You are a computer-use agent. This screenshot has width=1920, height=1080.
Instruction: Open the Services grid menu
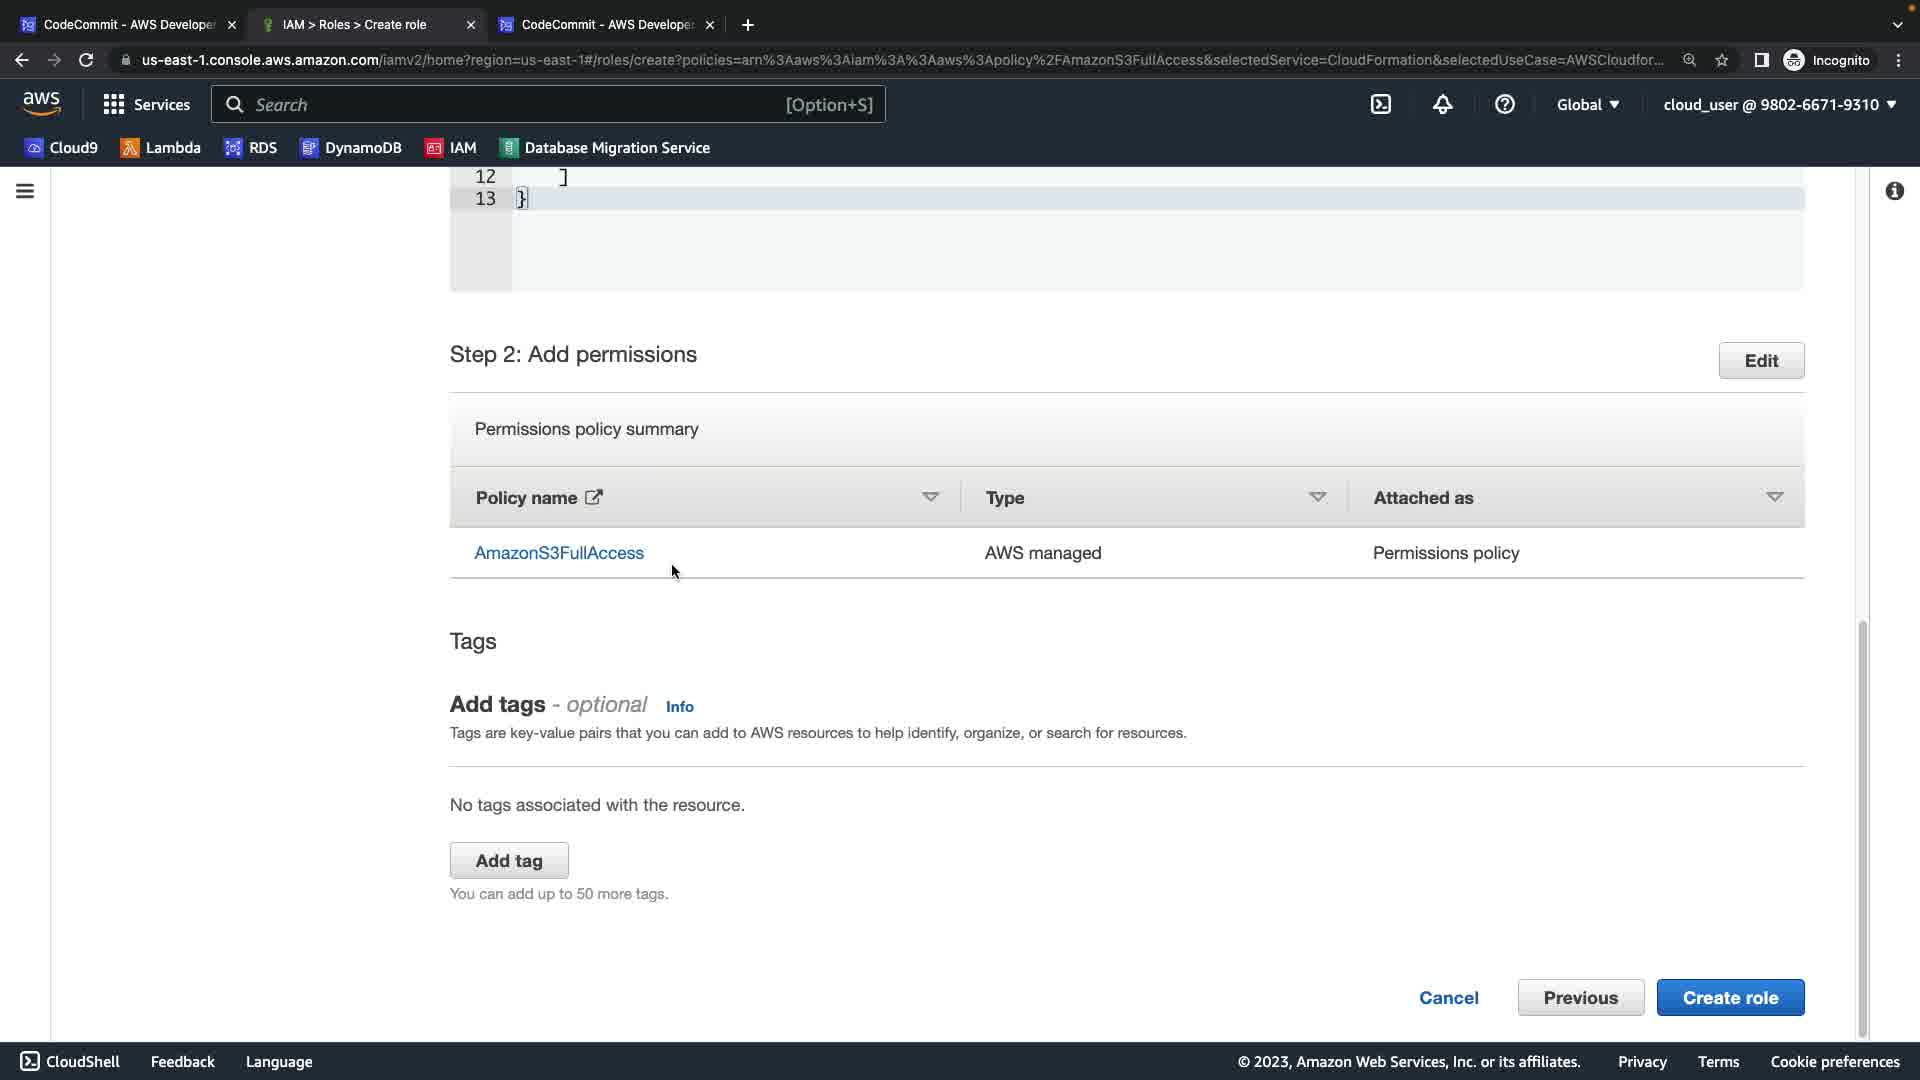[146, 104]
